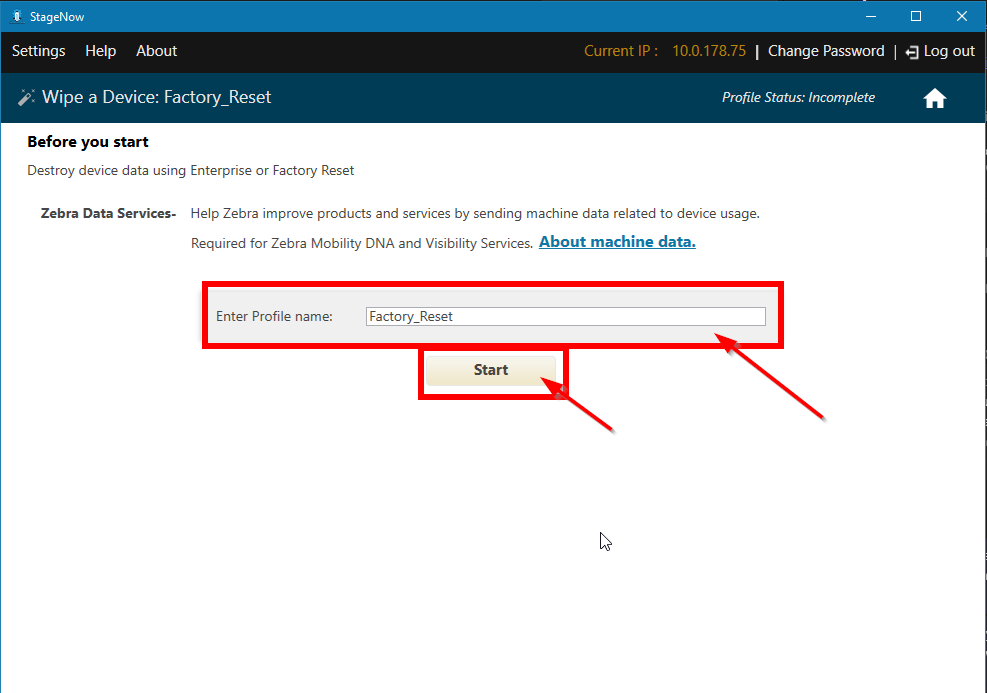The width and height of the screenshot is (987, 693).
Task: Click the Home icon to return home
Action: click(x=934, y=97)
